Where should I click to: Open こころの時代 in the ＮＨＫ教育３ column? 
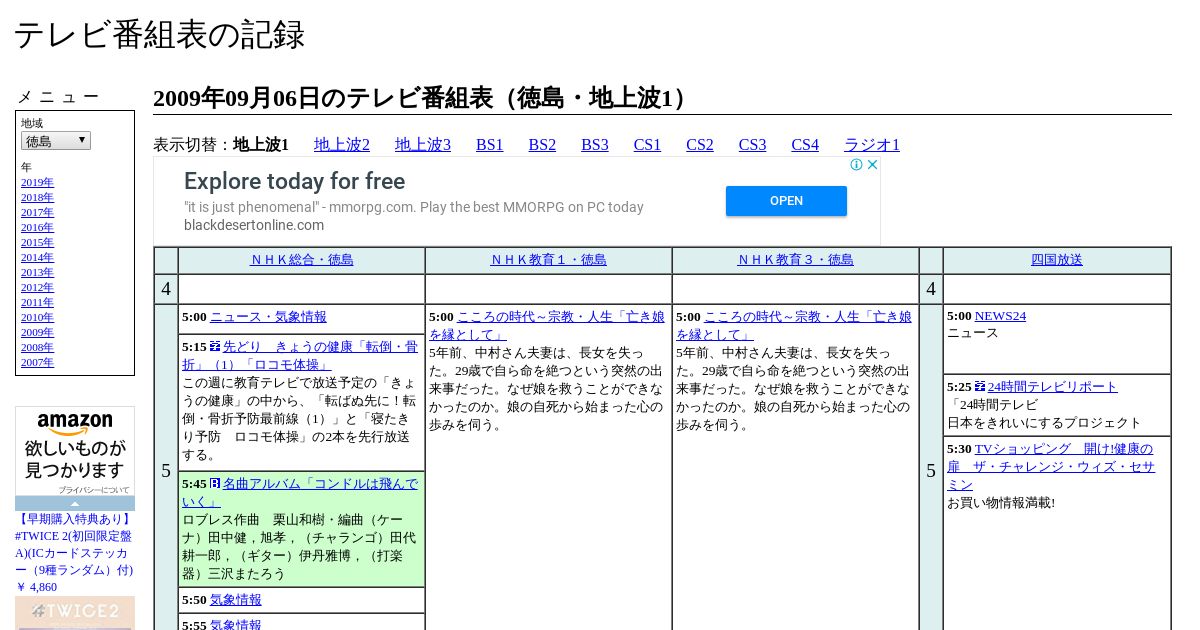pos(794,326)
